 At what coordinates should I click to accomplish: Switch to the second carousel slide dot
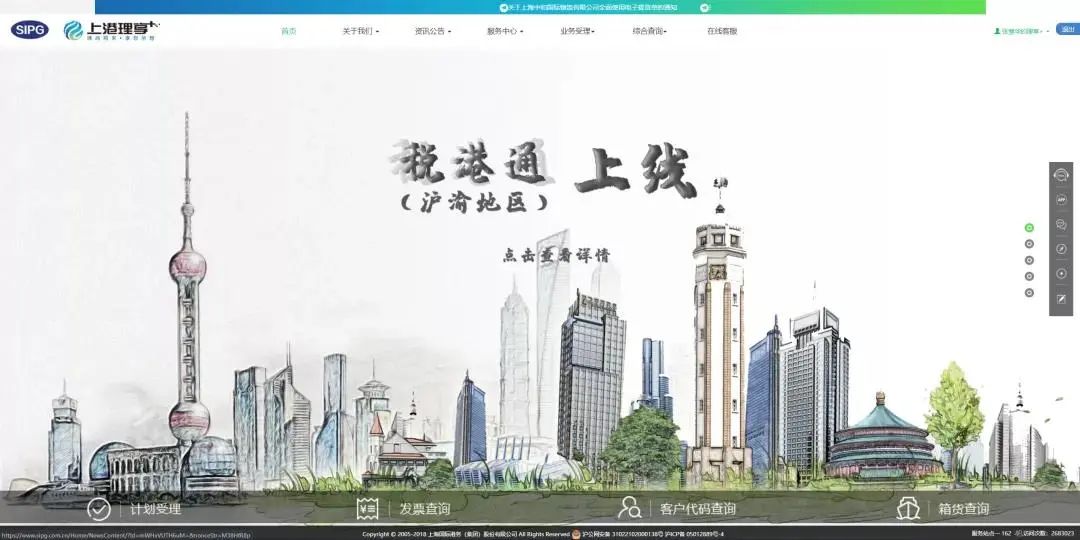(x=1029, y=244)
